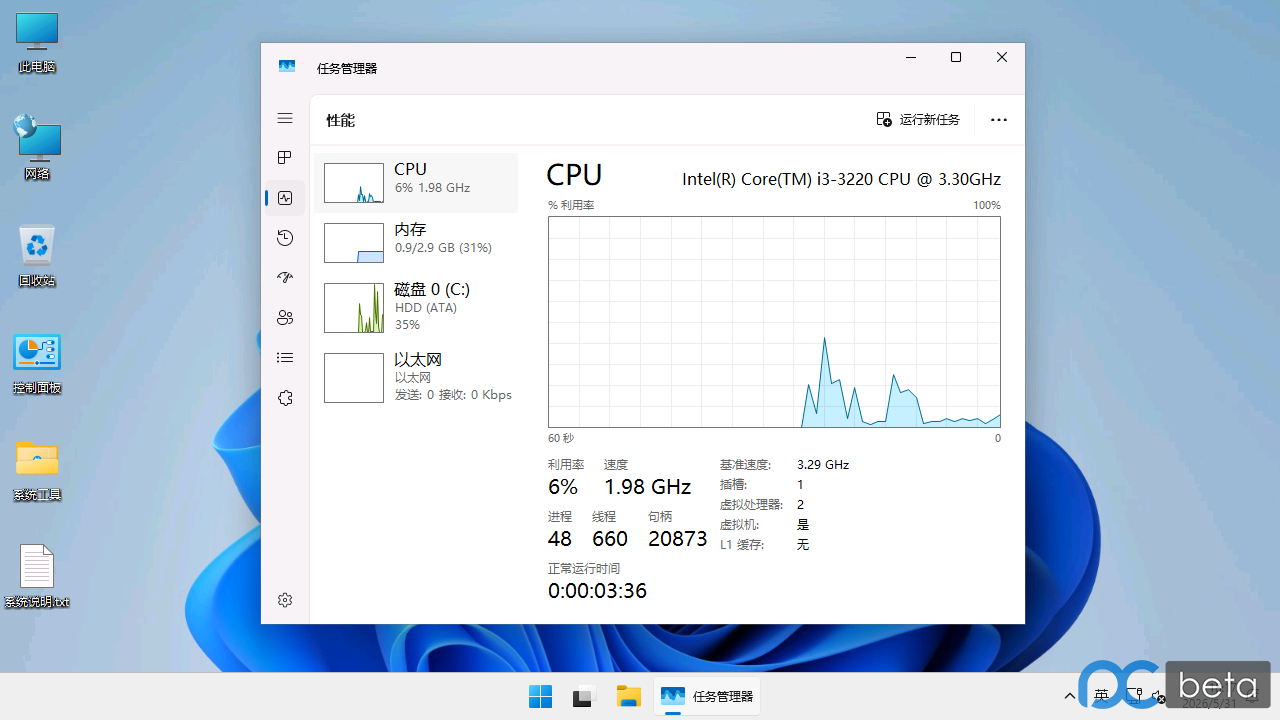The height and width of the screenshot is (720, 1280).
Task: Click the 运行新任务 button
Action: (918, 120)
